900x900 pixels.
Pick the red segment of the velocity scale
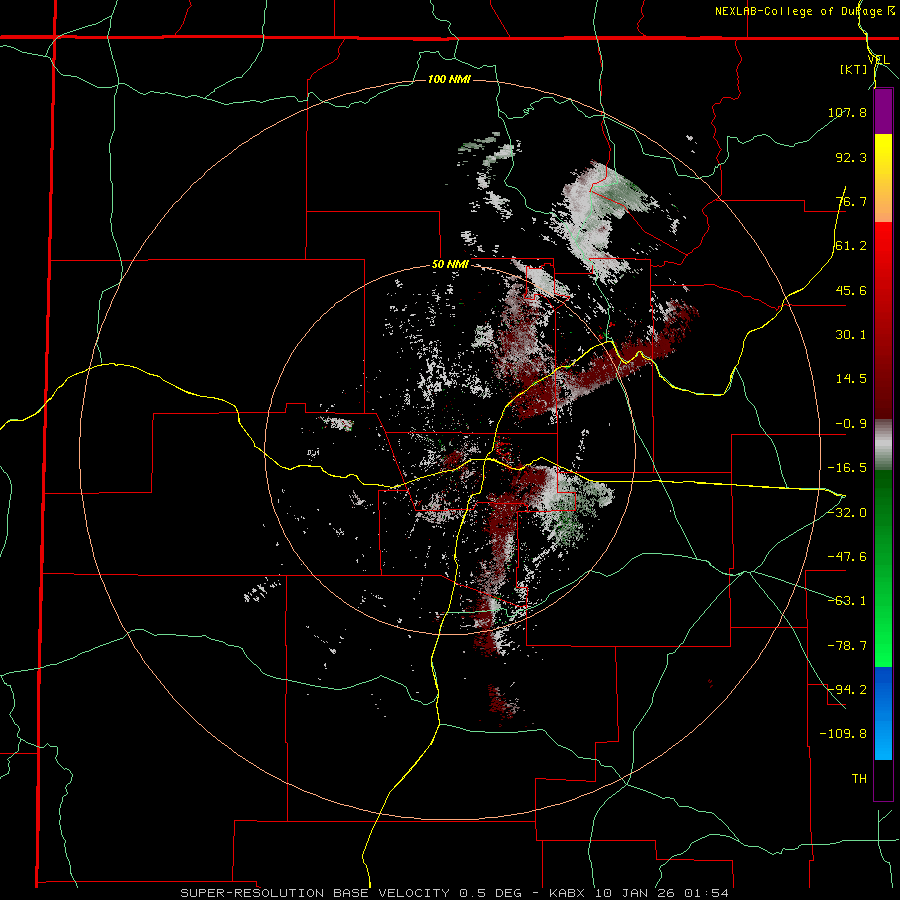[883, 320]
